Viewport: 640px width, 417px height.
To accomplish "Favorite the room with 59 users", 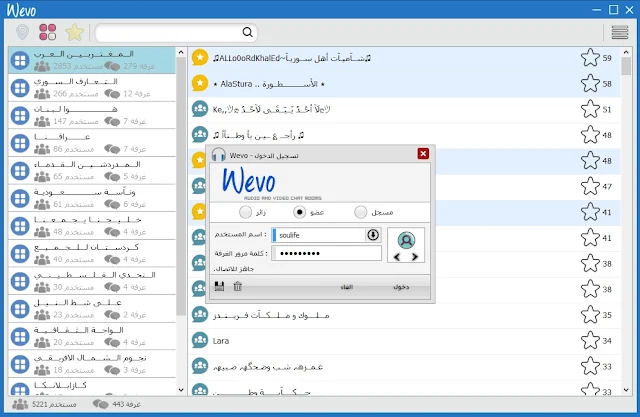I will (590, 58).
